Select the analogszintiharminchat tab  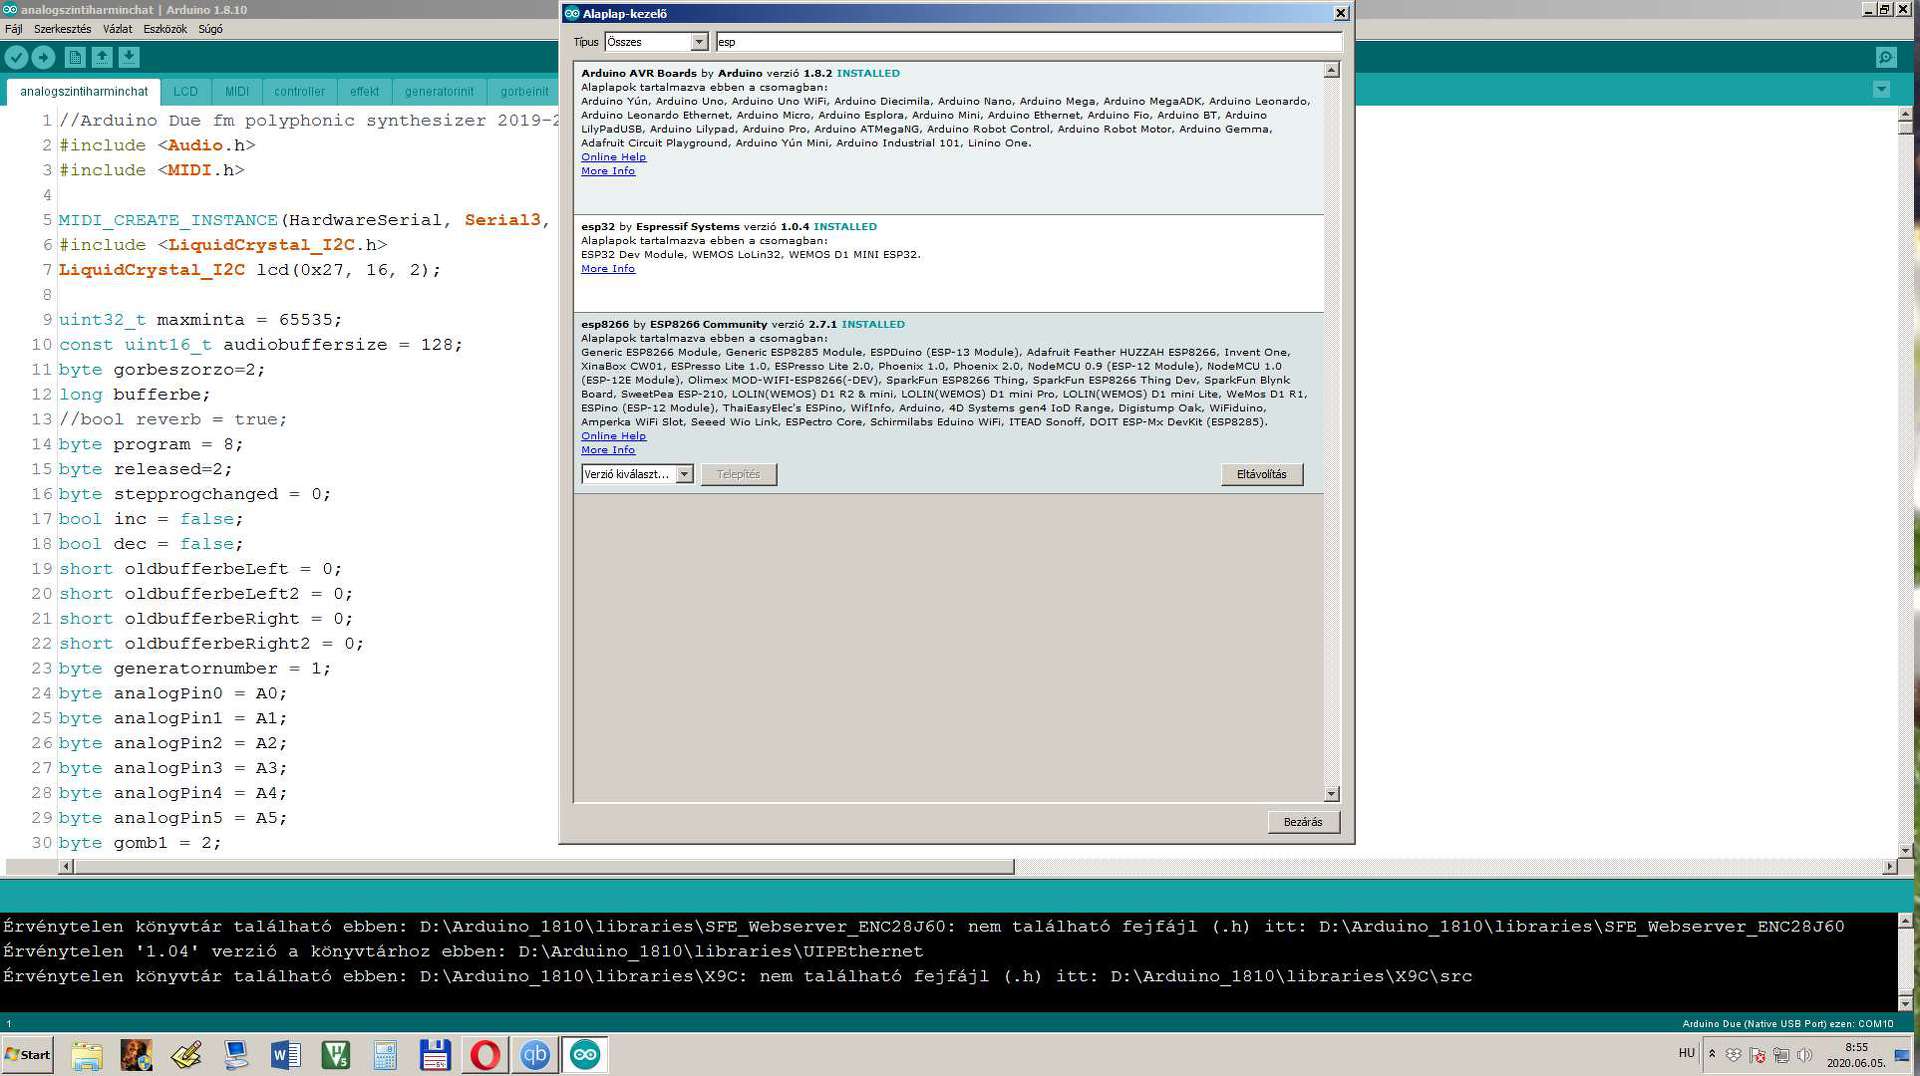[84, 91]
